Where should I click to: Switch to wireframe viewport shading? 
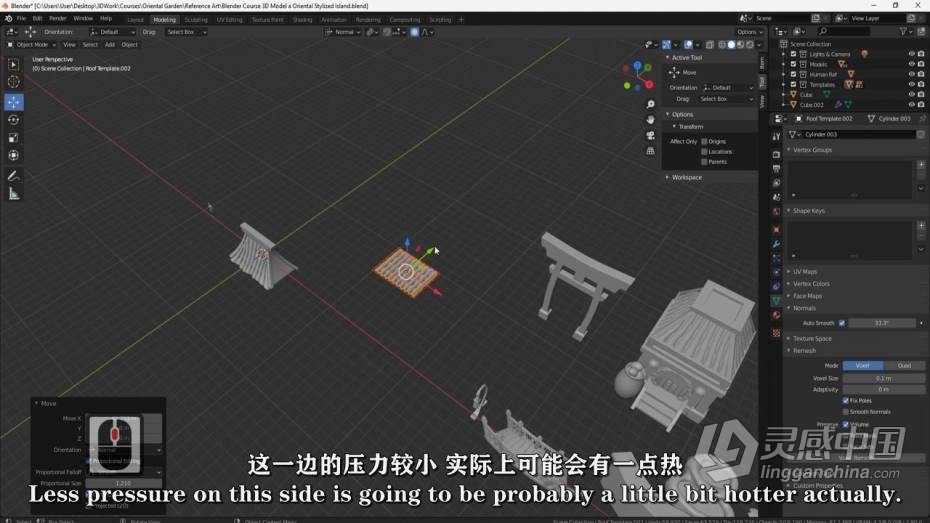(722, 44)
